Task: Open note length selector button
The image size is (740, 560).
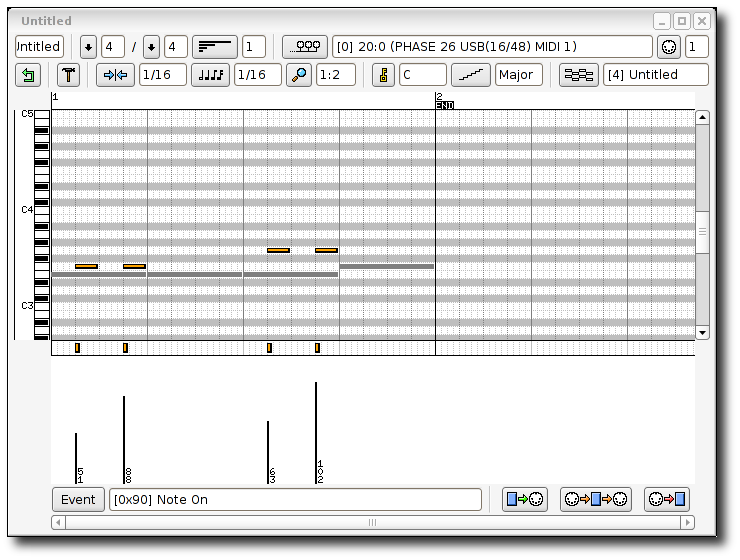Action: [210, 75]
